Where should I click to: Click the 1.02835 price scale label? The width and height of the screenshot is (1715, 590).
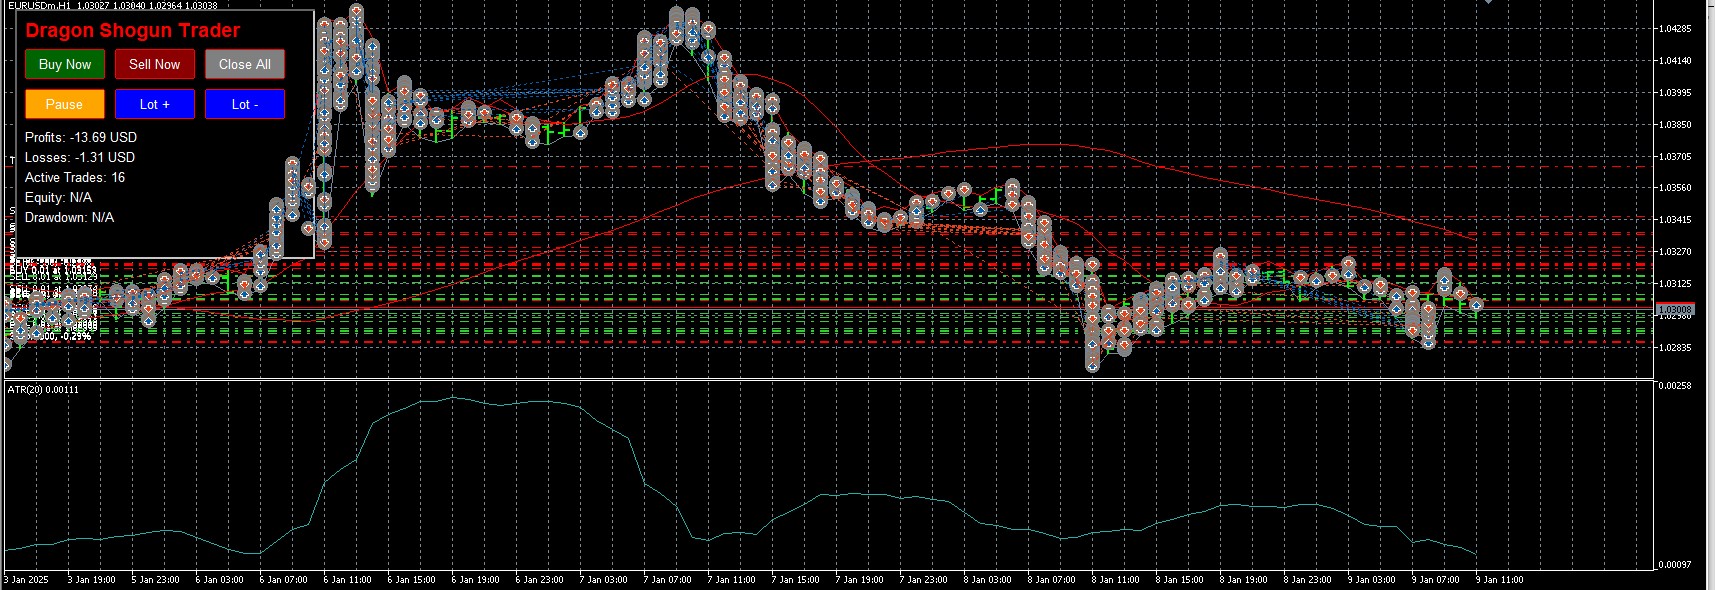click(x=1675, y=347)
